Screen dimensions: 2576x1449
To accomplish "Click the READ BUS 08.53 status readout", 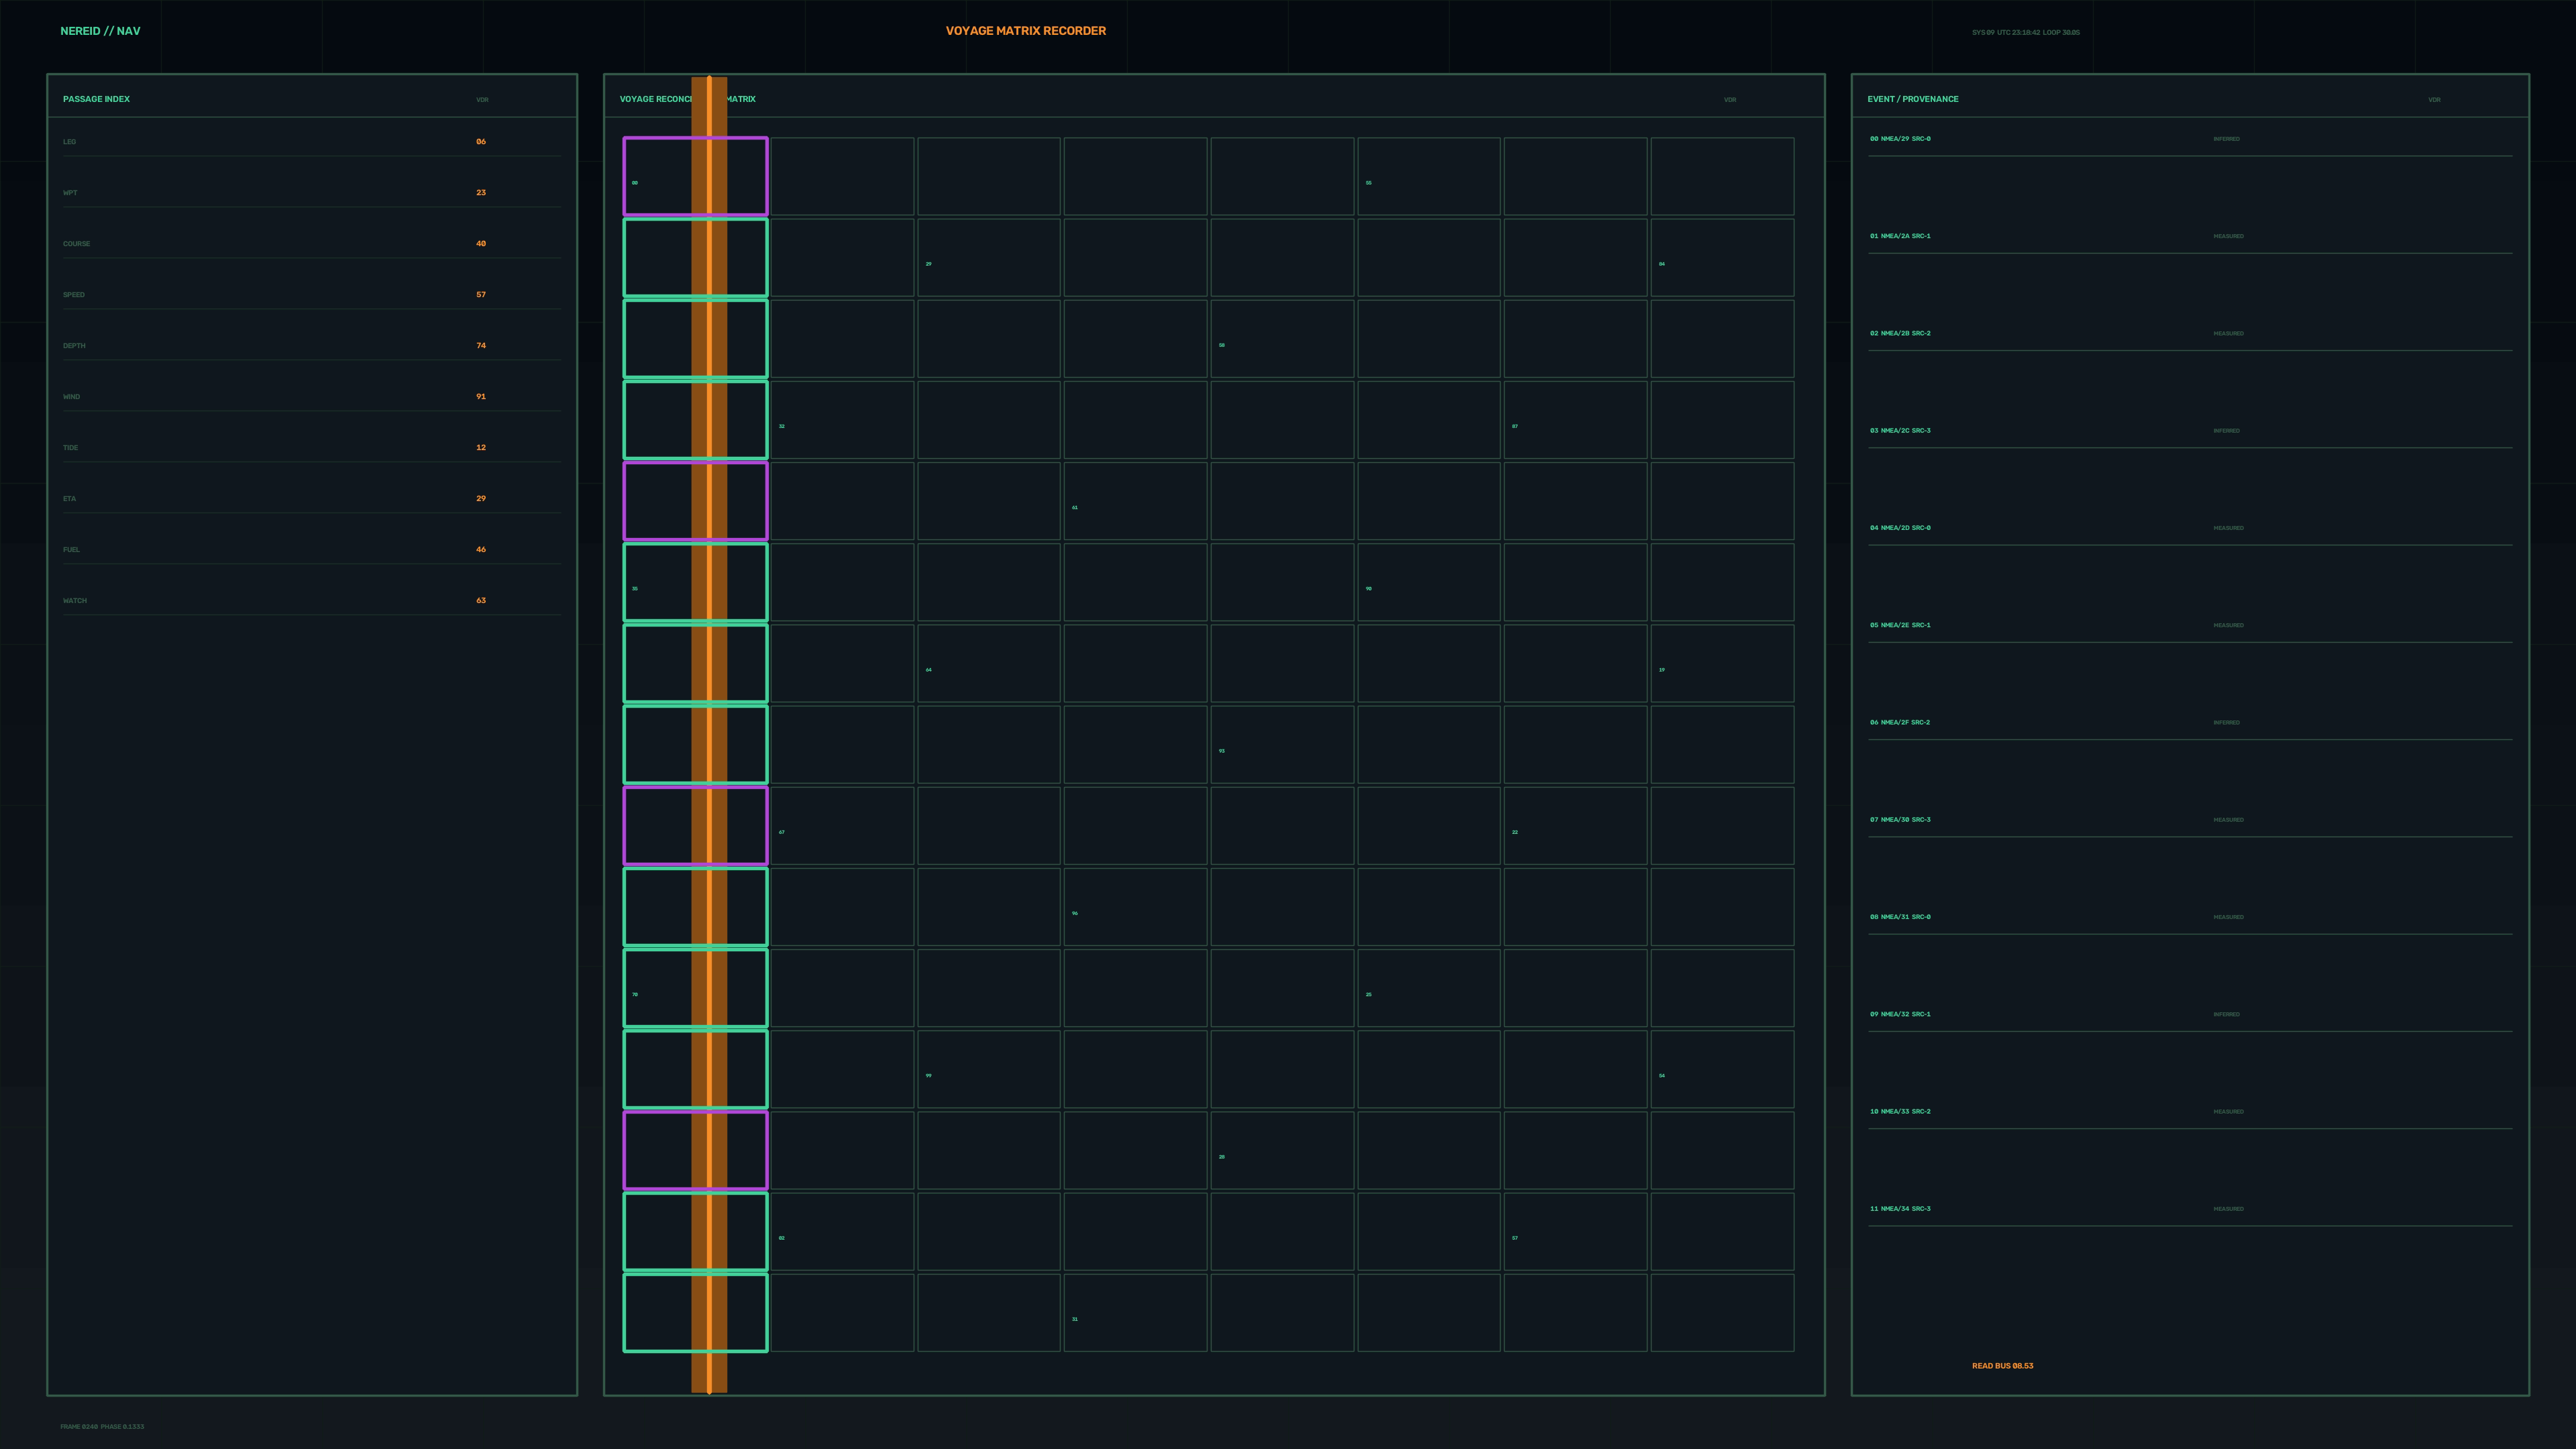I will point(2002,1366).
